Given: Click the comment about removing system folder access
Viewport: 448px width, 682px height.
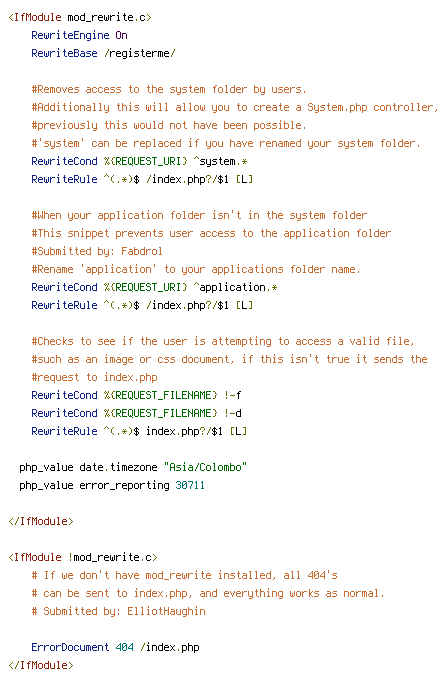Looking at the screenshot, I should [x=169, y=90].
